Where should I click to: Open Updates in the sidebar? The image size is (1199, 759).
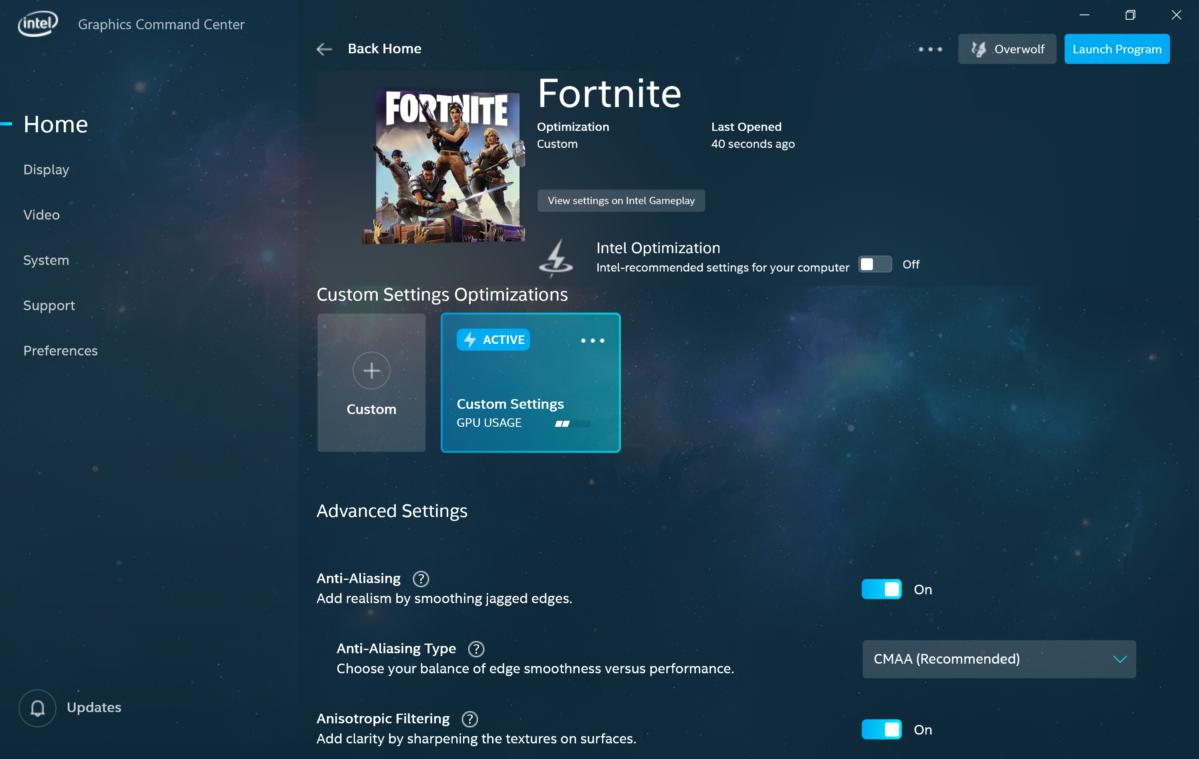pyautogui.click(x=93, y=708)
